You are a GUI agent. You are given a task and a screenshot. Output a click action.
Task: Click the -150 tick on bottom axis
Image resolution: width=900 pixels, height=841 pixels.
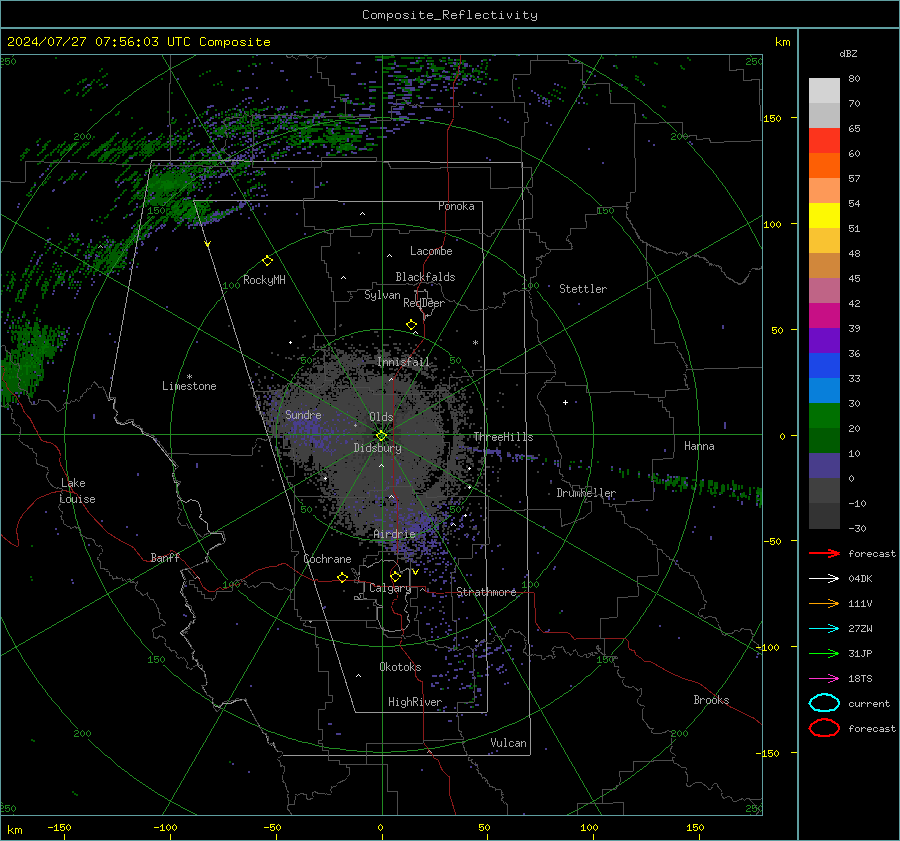pyautogui.click(x=59, y=828)
